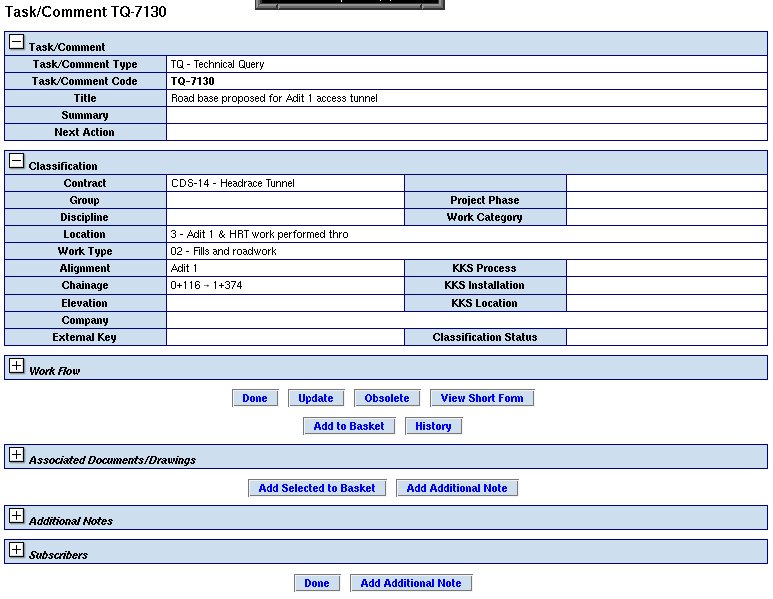Screen dimensions: 773x599
Task: Click Add Selected to Basket
Action: (x=317, y=488)
